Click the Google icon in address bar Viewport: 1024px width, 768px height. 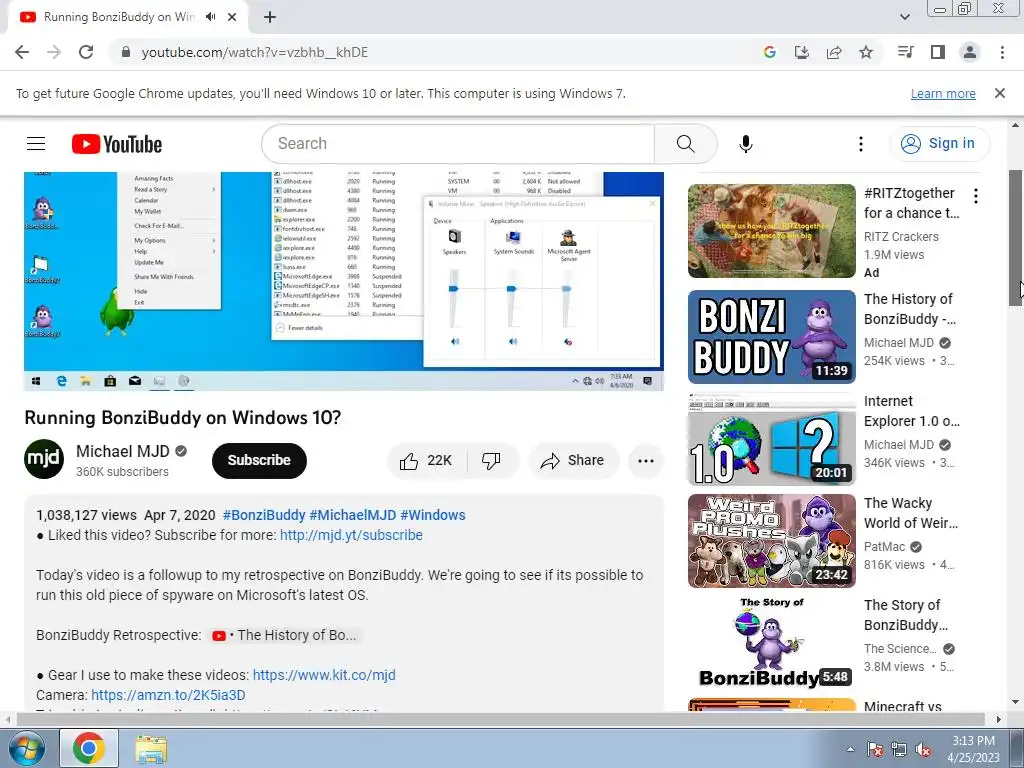770,52
